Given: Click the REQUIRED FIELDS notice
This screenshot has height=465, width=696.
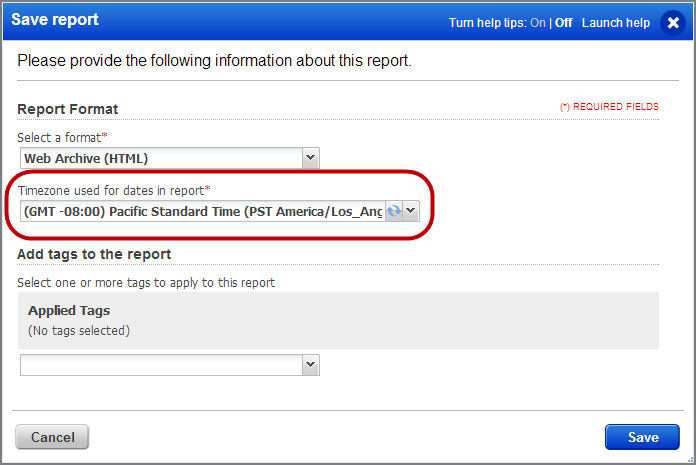Looking at the screenshot, I should (609, 107).
